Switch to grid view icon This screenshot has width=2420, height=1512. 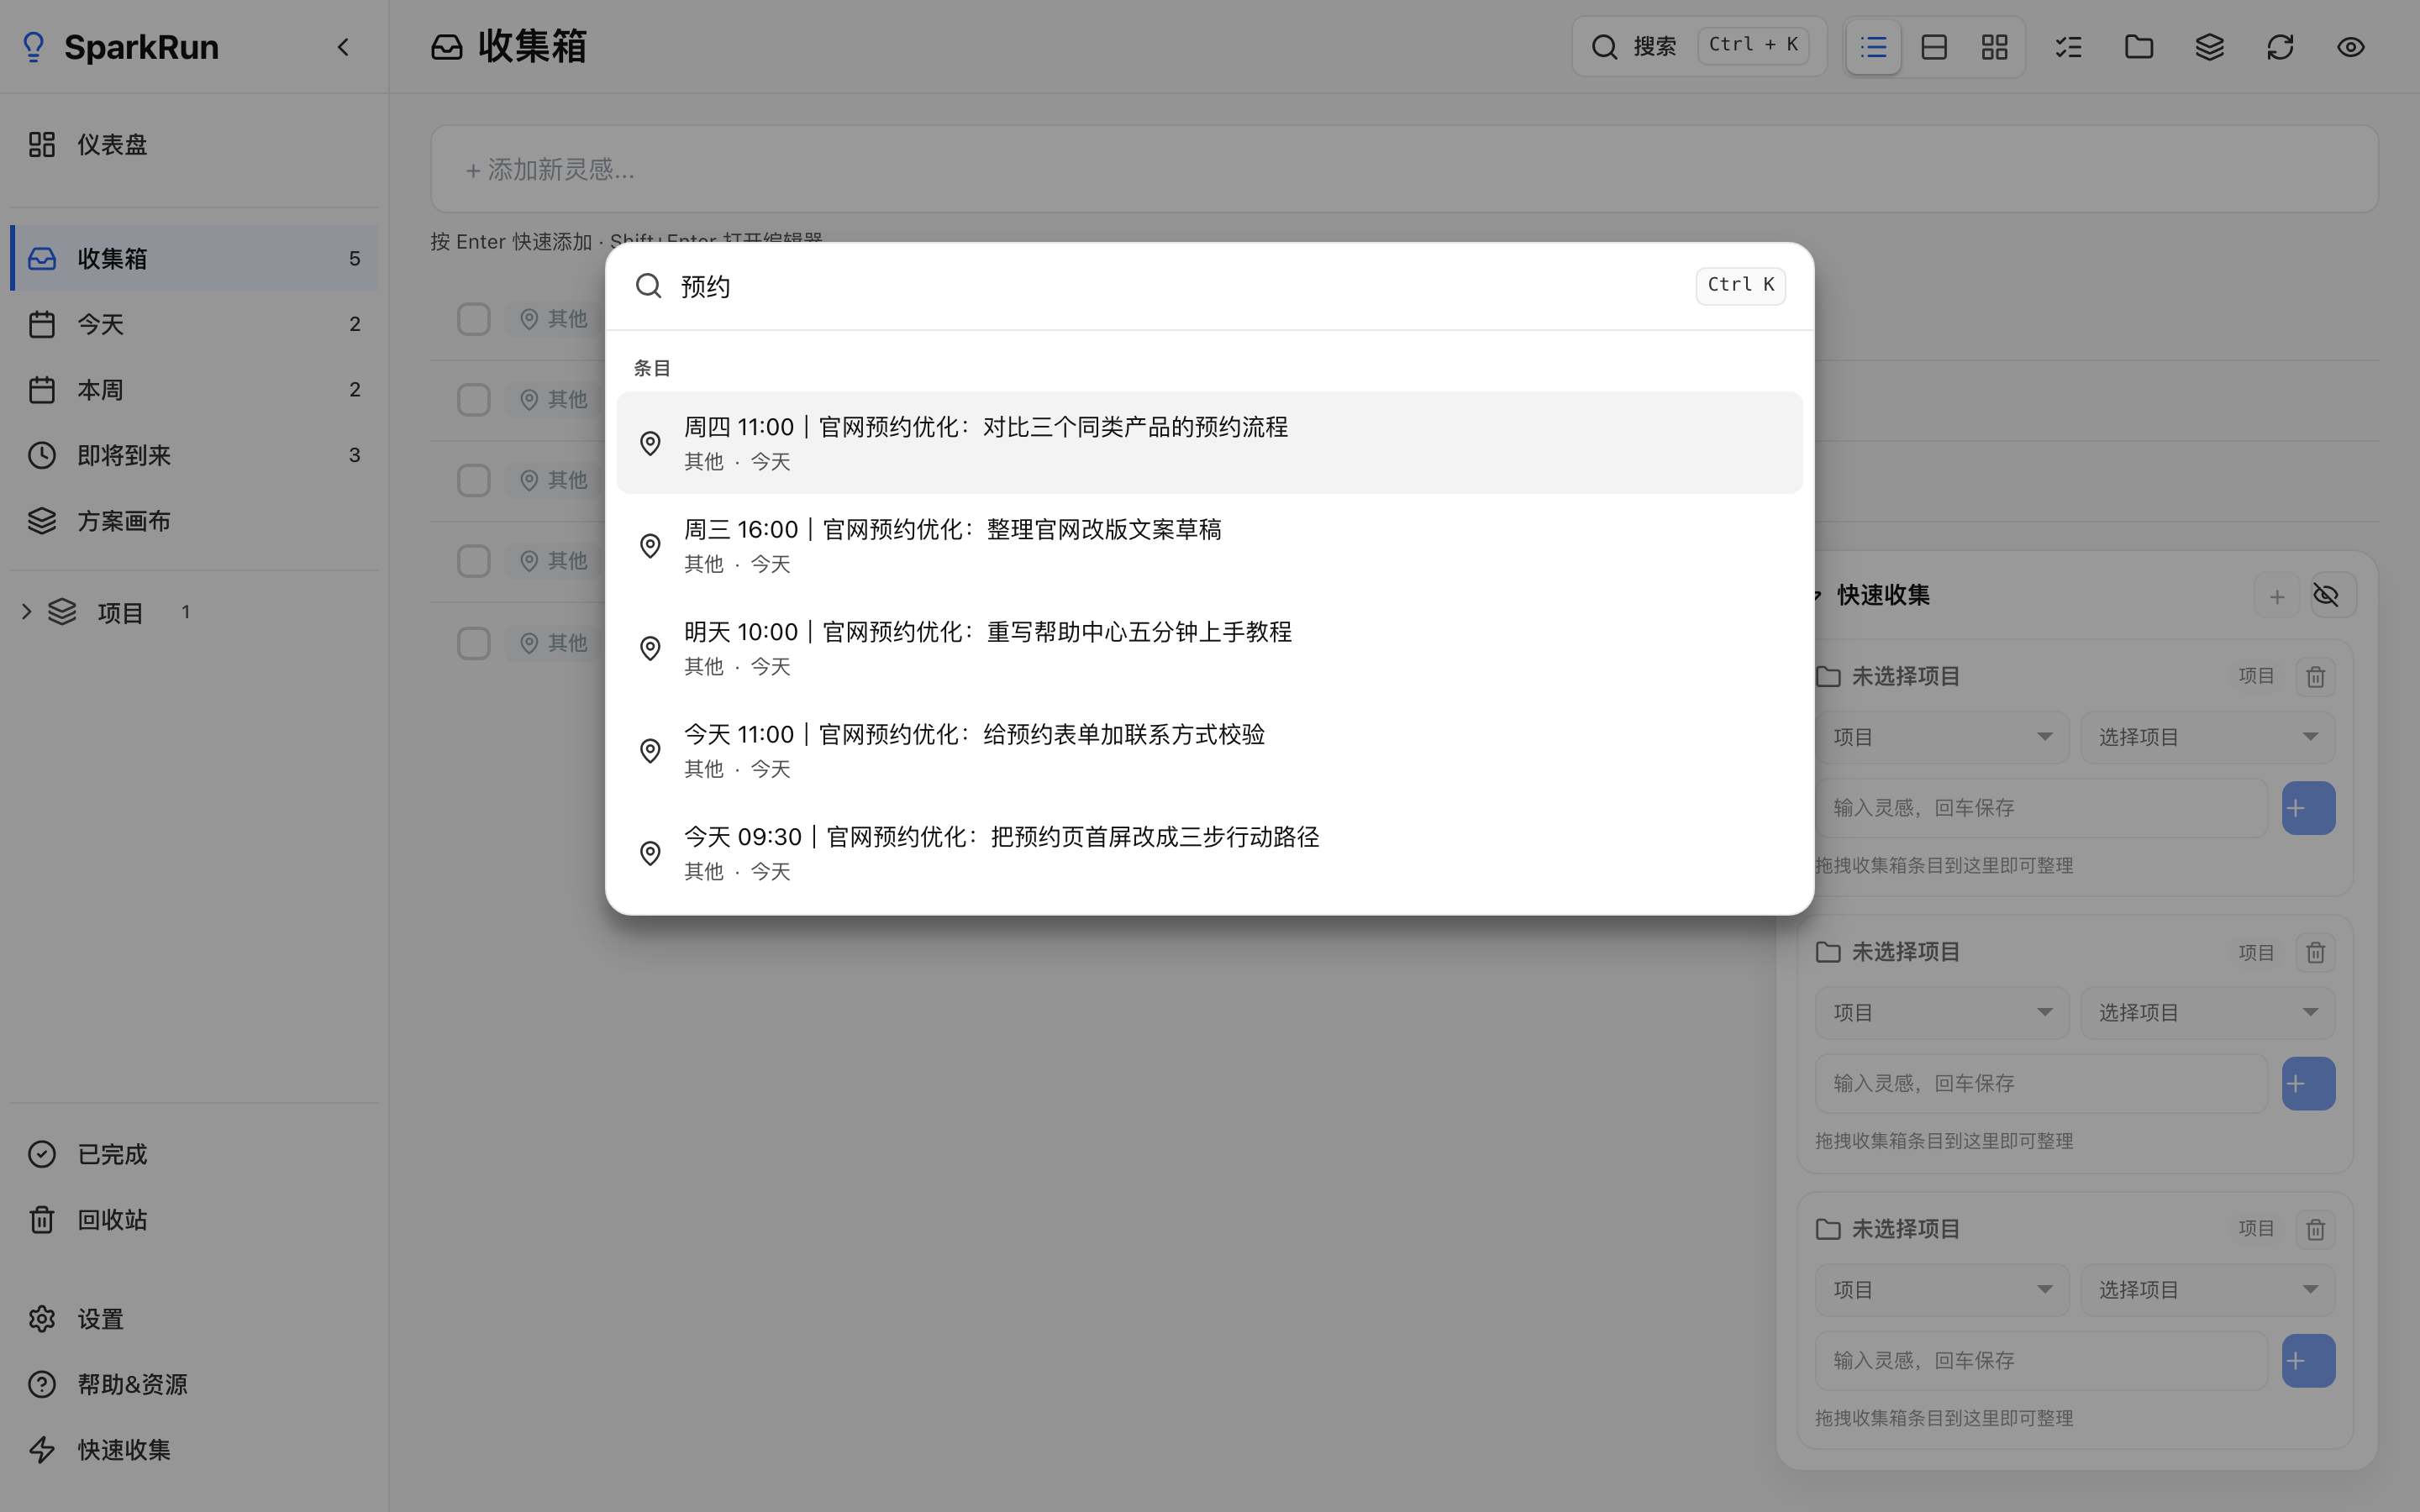pos(1995,47)
